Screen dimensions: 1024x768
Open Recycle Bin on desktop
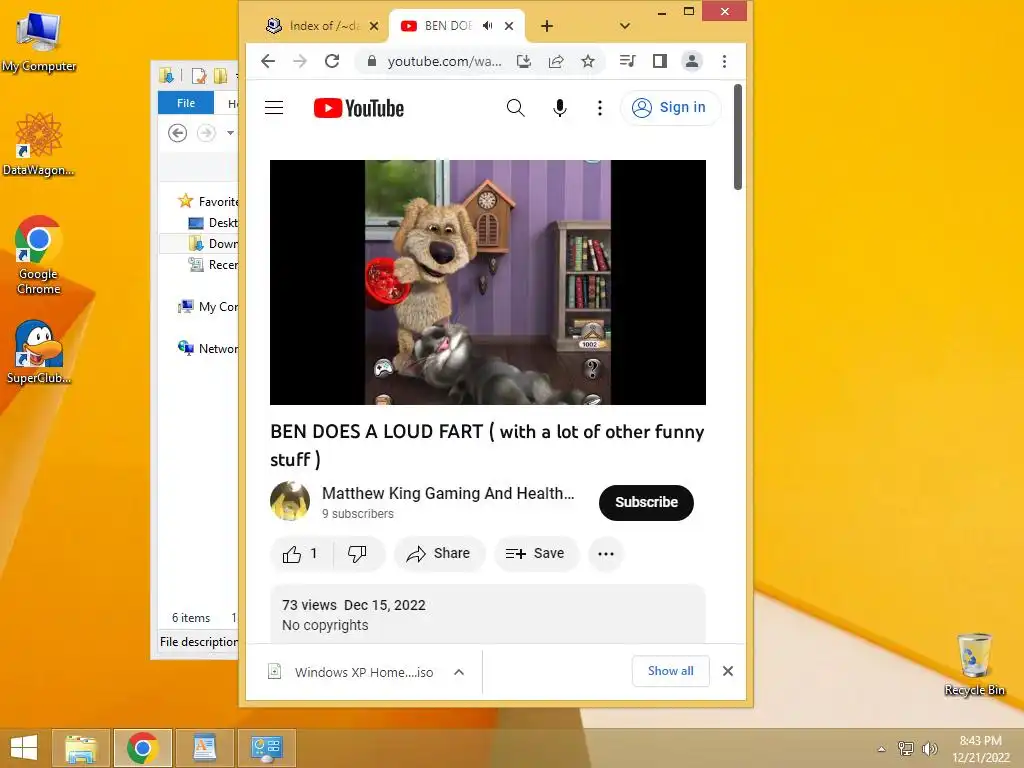click(974, 664)
